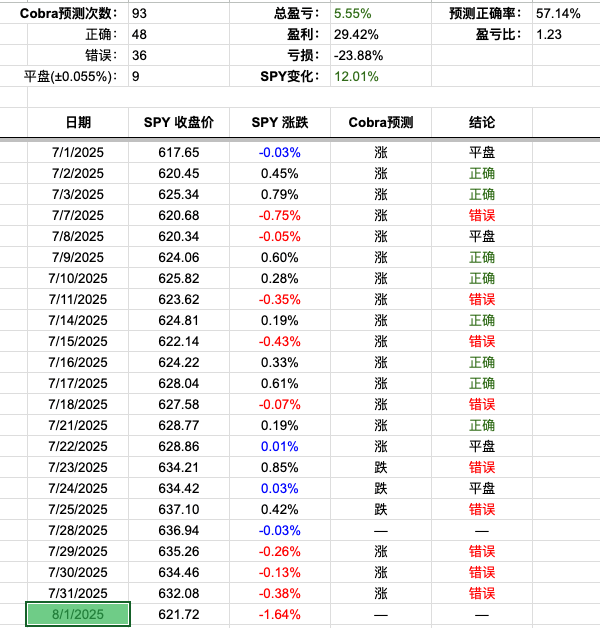Click the date cell 7/18/2025
The height and width of the screenshot is (628, 600).
[78, 404]
